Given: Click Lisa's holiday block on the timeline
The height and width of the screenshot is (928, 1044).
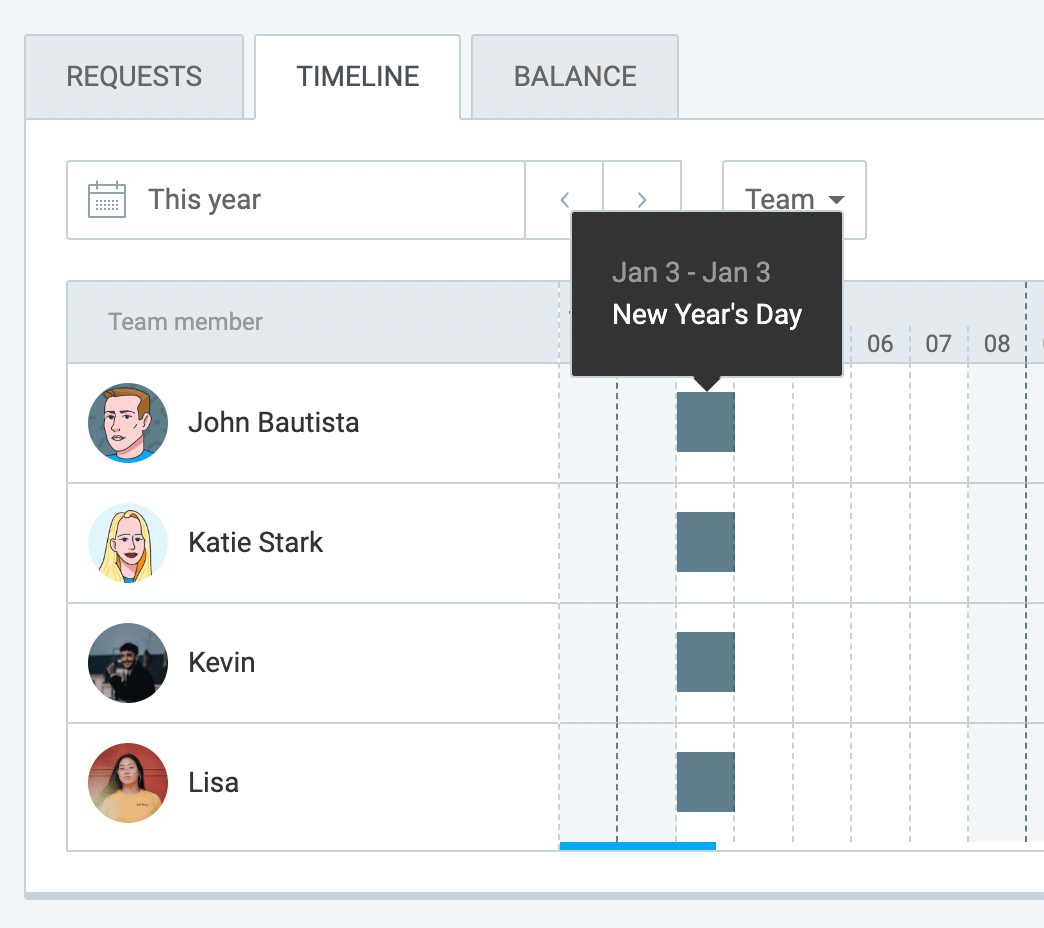Looking at the screenshot, I should click(x=706, y=782).
